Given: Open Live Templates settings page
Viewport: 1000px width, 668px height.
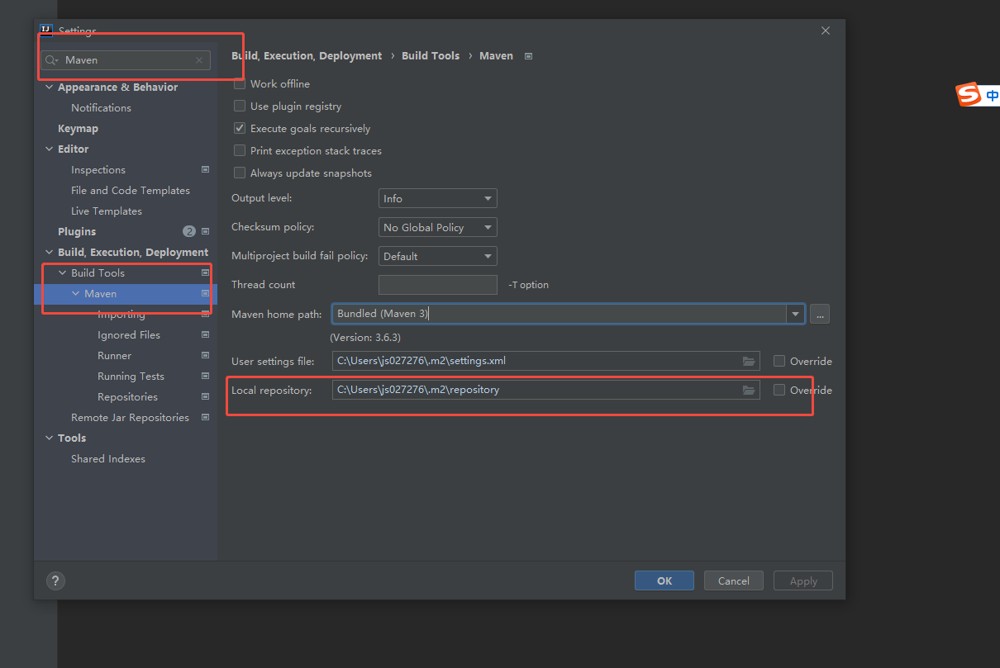Looking at the screenshot, I should pyautogui.click(x=107, y=211).
